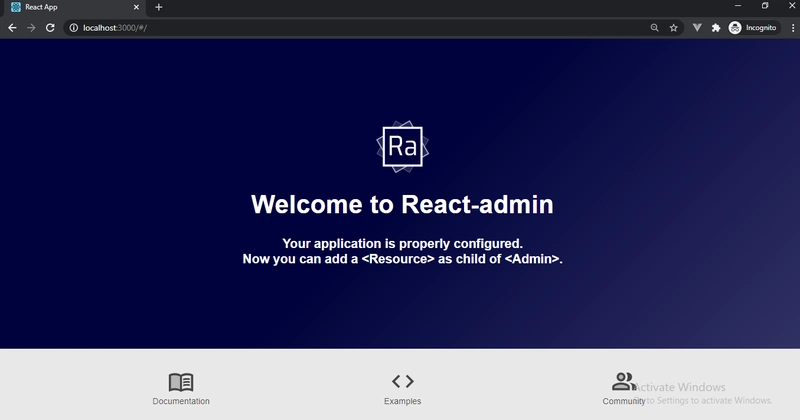Close the React App tab
800x420 pixels.
pos(136,7)
